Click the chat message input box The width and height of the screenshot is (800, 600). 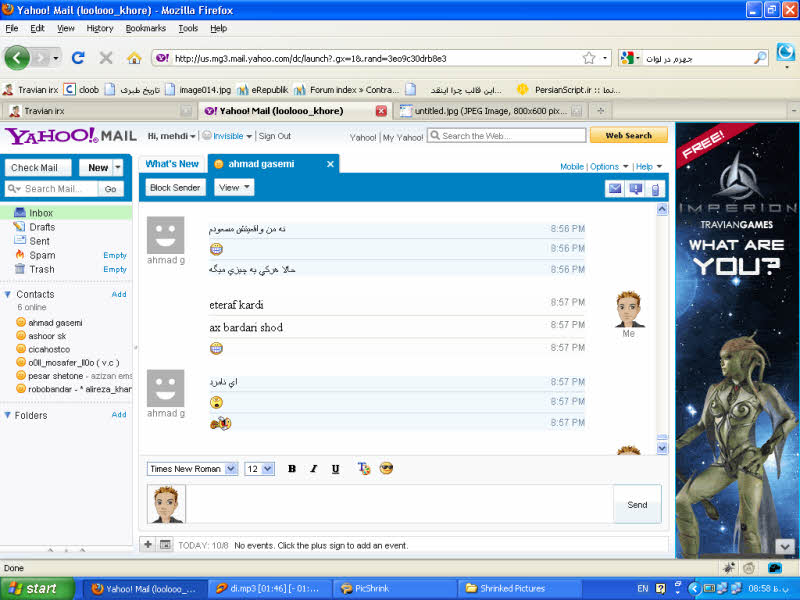click(399, 504)
